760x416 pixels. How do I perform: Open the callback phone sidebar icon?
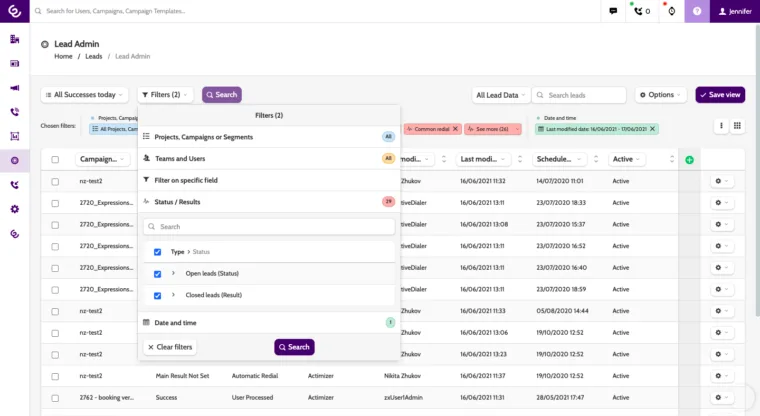point(15,185)
